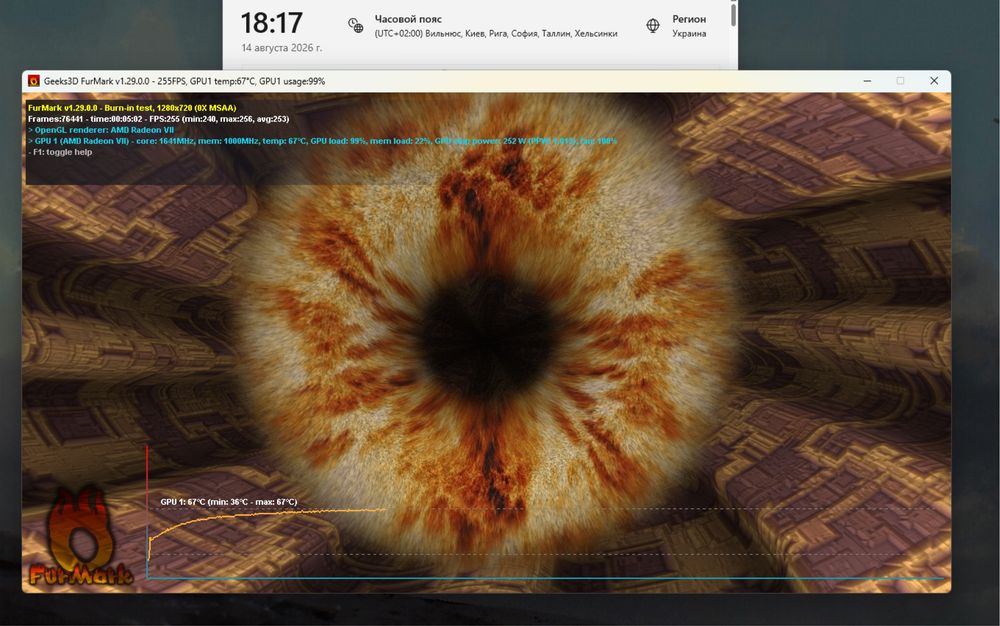
Task: Click the FurMark Burn-in test overlay line
Action: 132,108
